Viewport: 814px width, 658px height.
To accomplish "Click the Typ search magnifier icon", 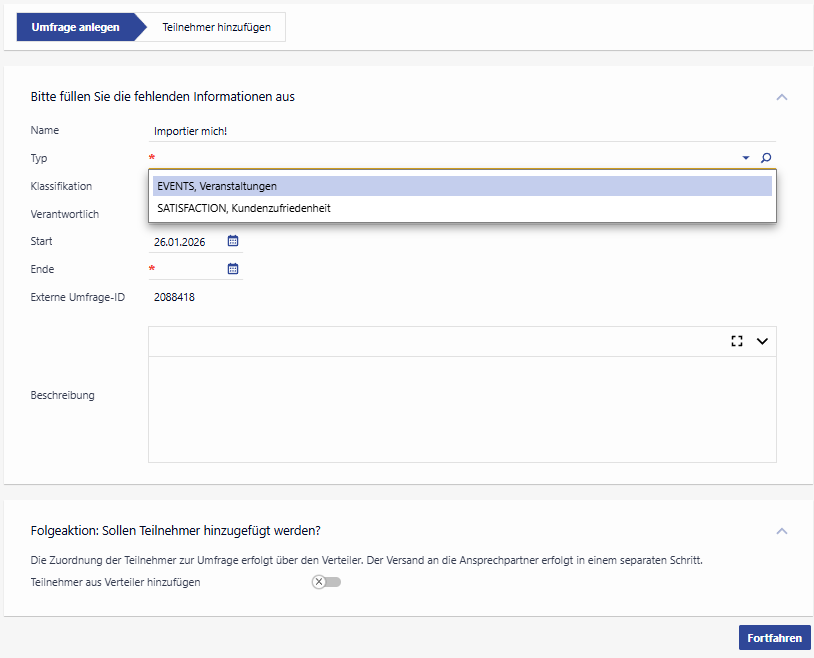I will coord(766,158).
